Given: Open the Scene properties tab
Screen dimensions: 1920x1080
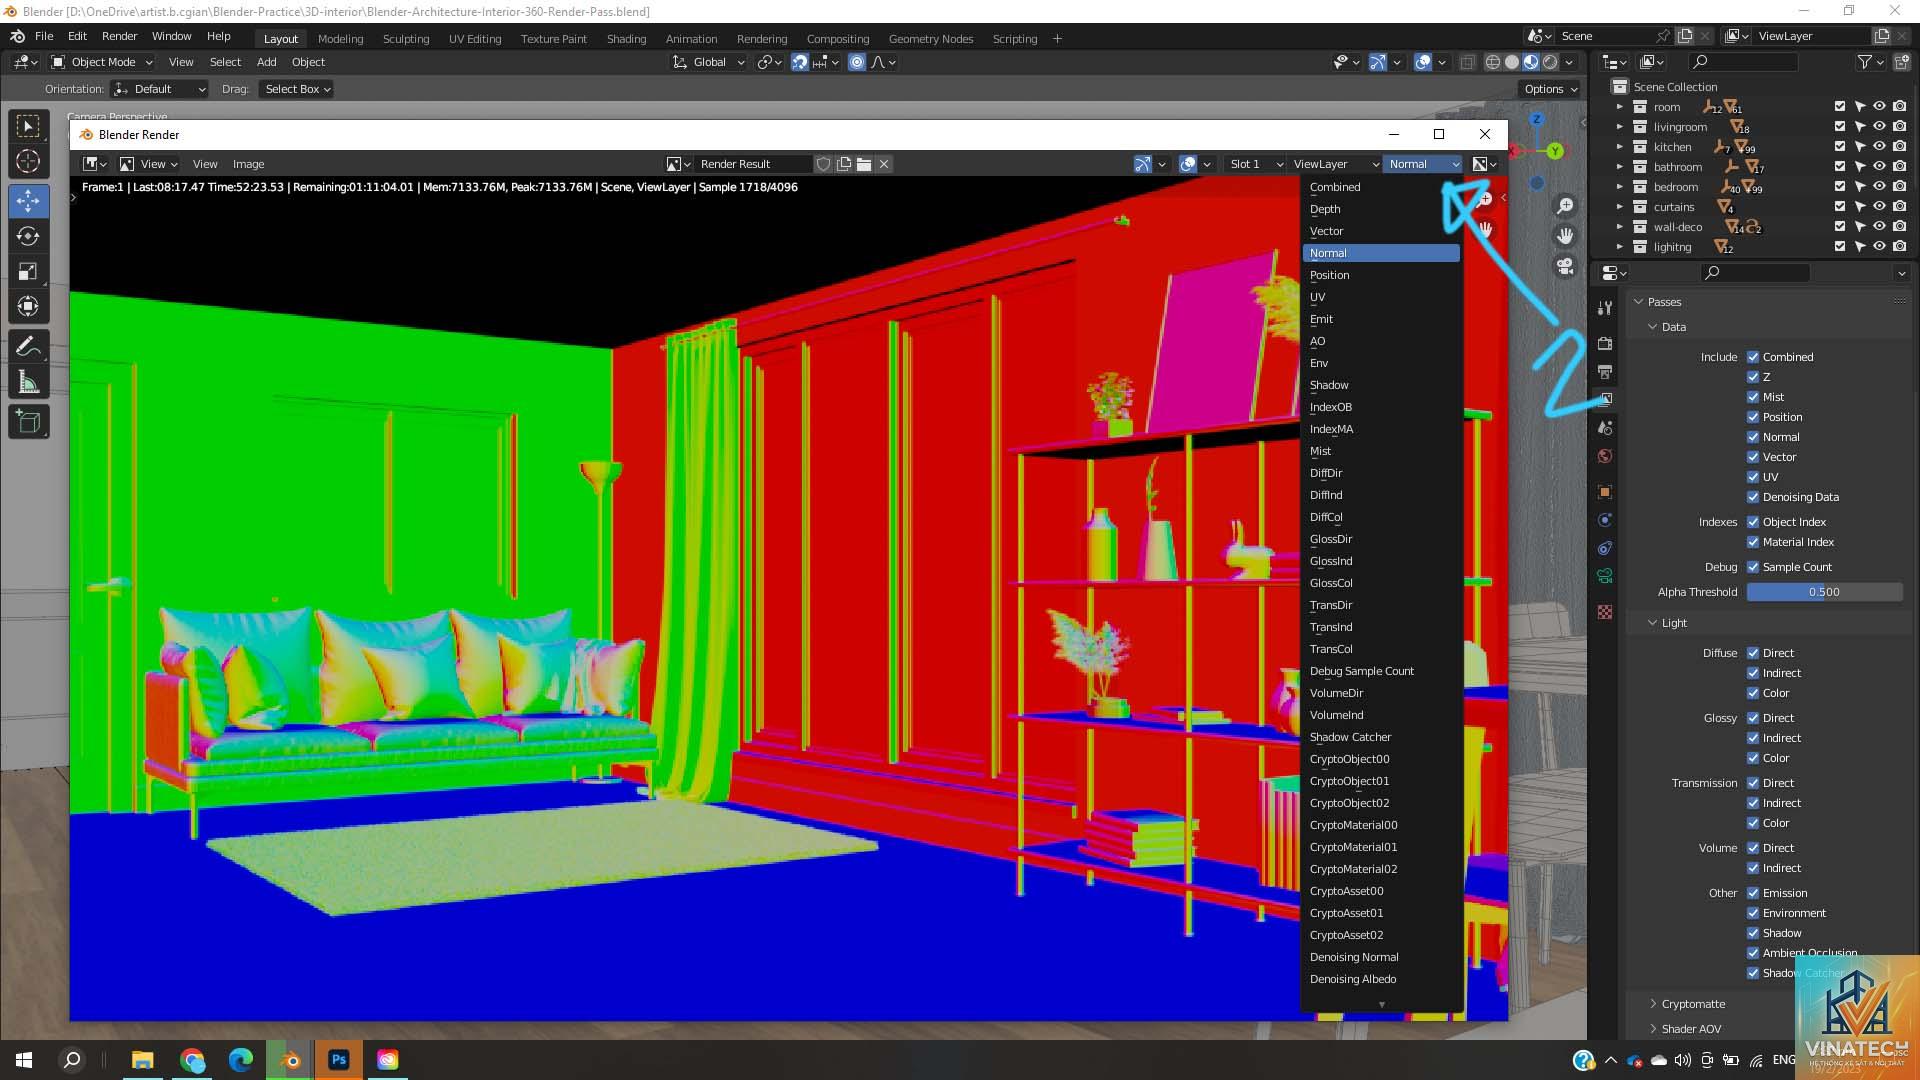Looking at the screenshot, I should tap(1605, 428).
